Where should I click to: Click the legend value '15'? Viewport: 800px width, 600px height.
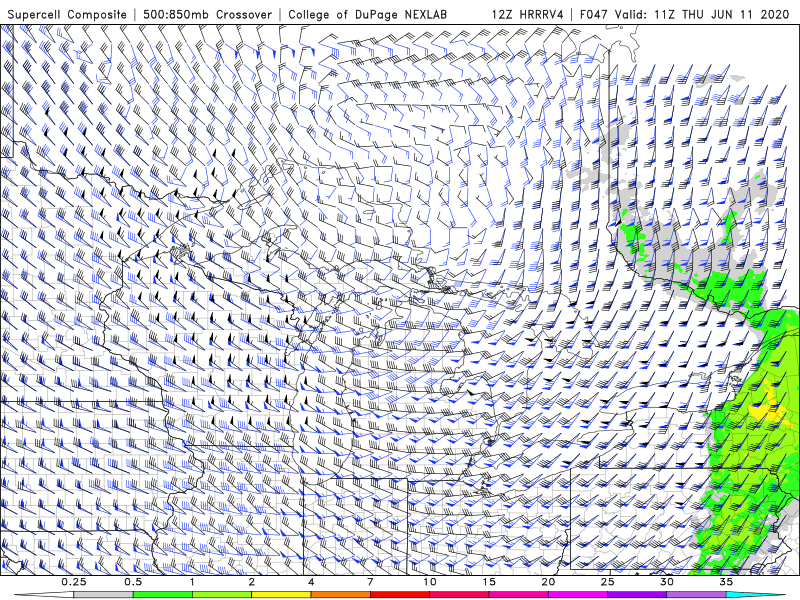point(489,582)
